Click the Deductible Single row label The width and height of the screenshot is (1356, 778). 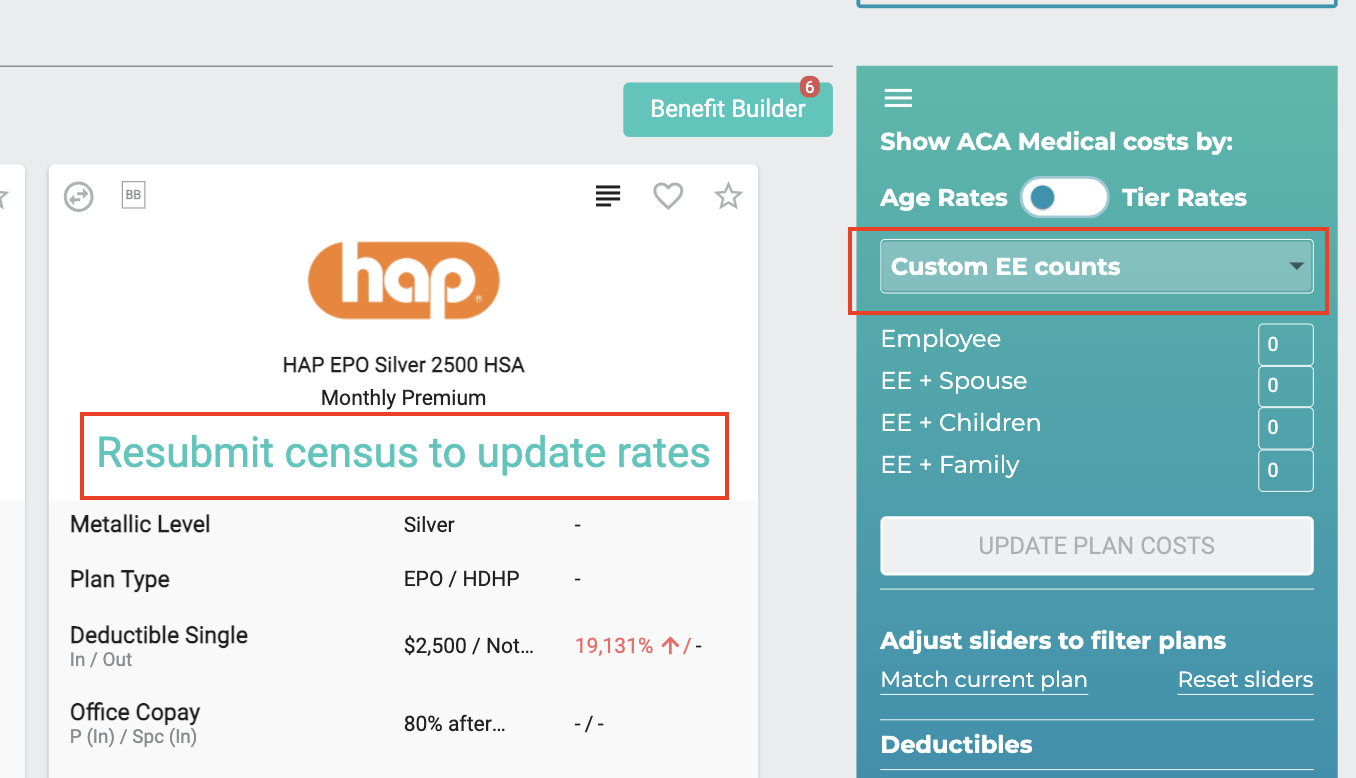[159, 635]
